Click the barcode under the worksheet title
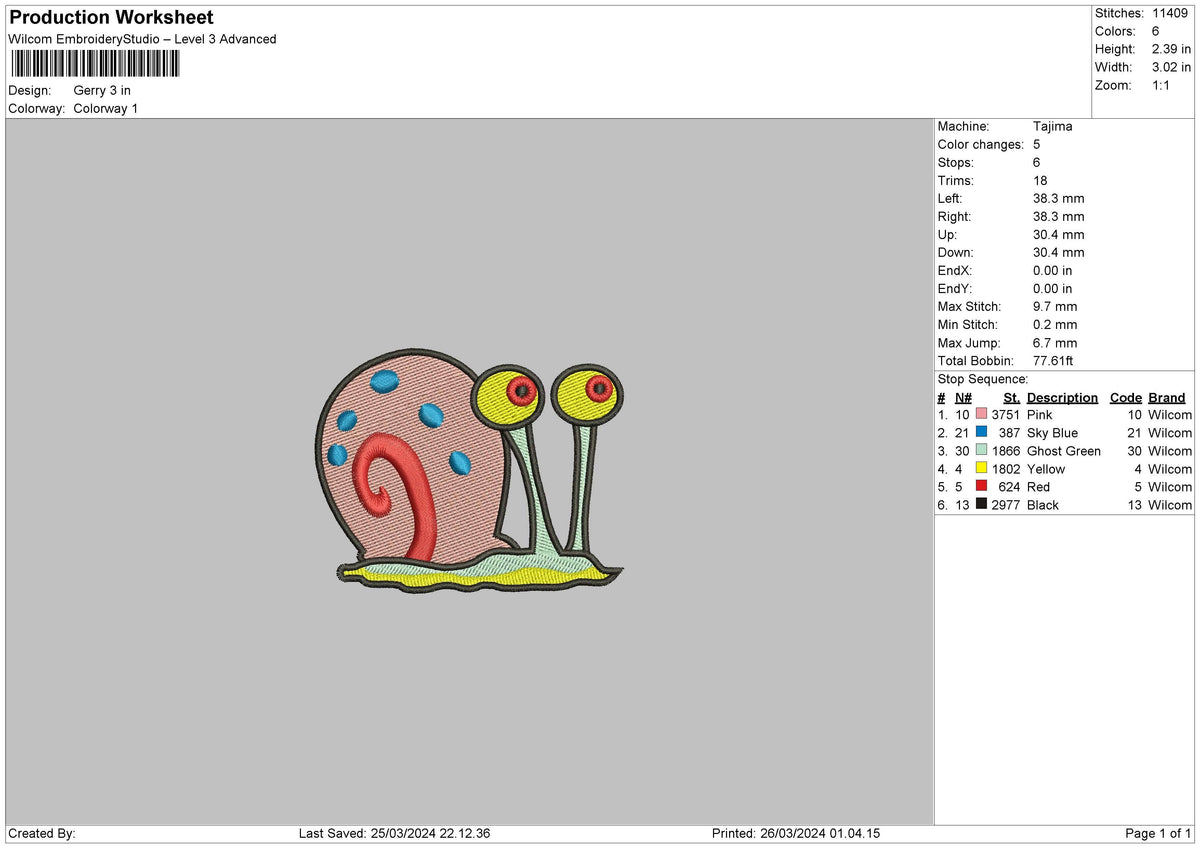This screenshot has height=848, width=1200. [x=95, y=64]
